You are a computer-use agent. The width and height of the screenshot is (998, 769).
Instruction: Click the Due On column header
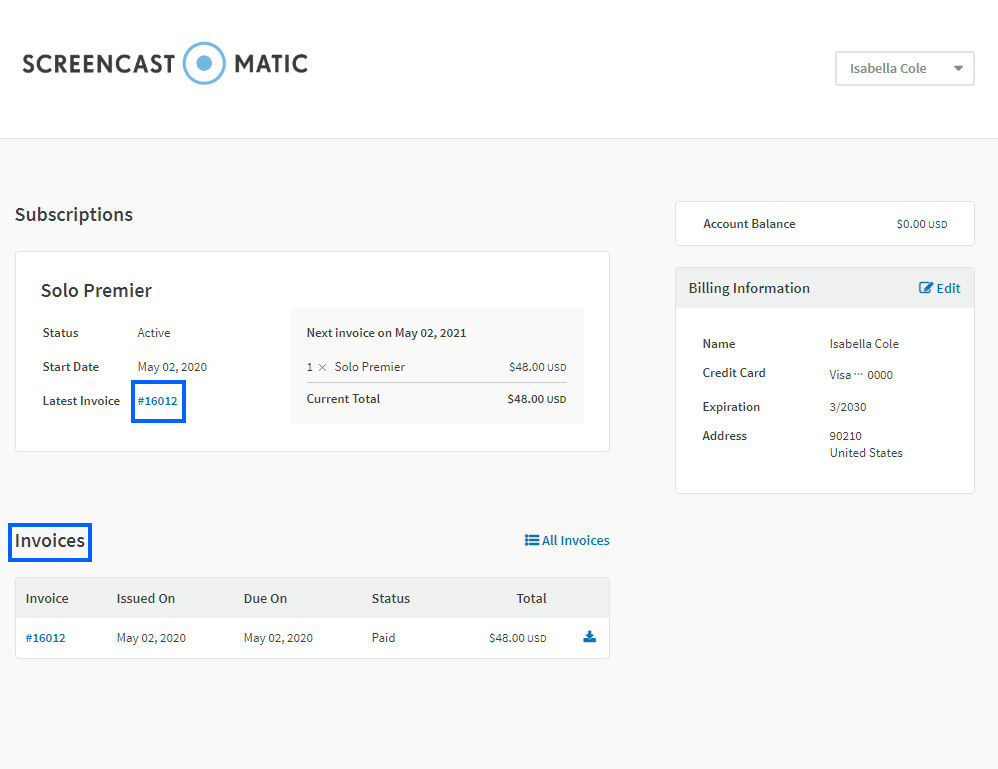click(265, 598)
